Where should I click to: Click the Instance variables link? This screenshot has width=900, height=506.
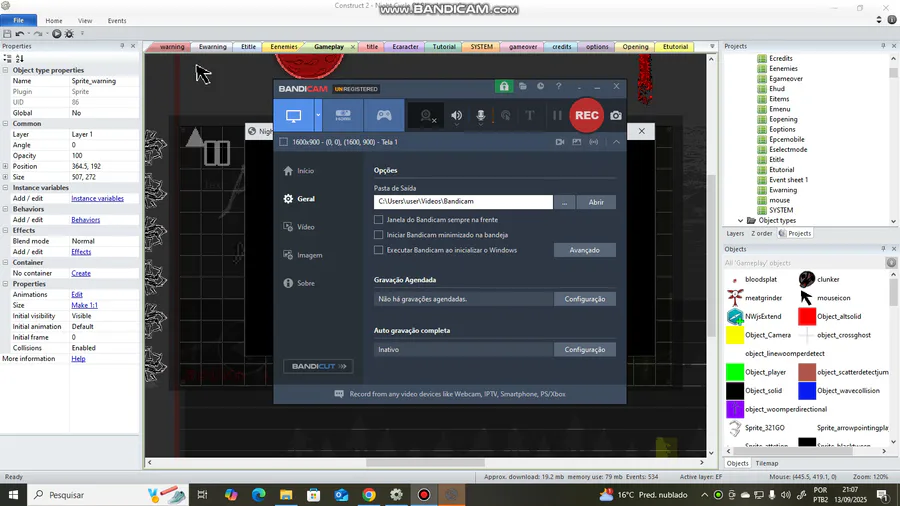(98, 198)
